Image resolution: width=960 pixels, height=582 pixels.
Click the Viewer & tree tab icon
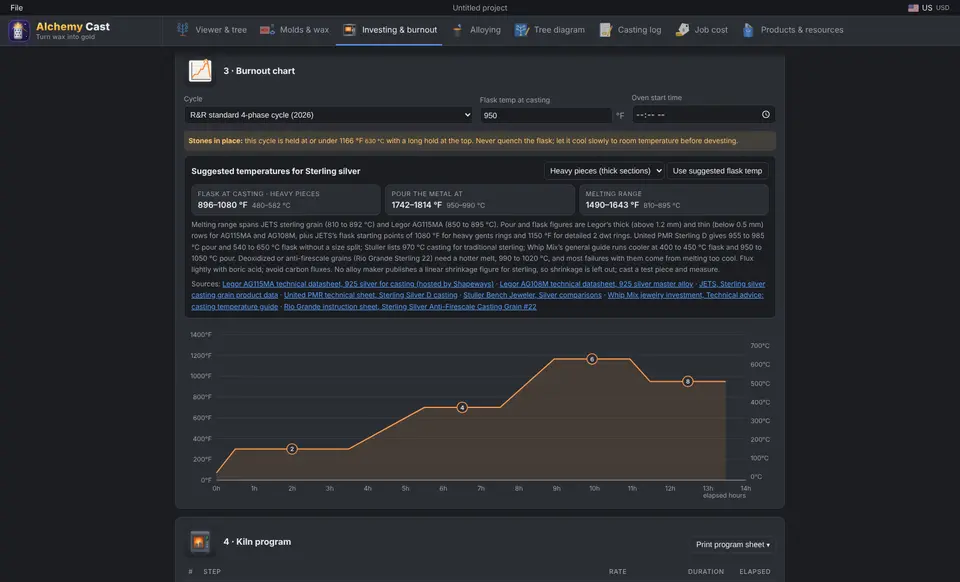click(182, 29)
